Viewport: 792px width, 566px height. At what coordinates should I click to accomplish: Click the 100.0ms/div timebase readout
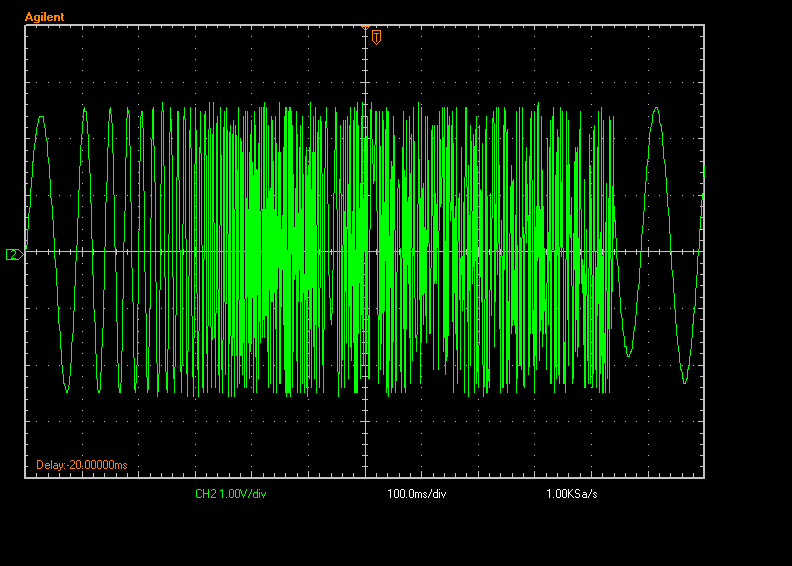coord(417,494)
